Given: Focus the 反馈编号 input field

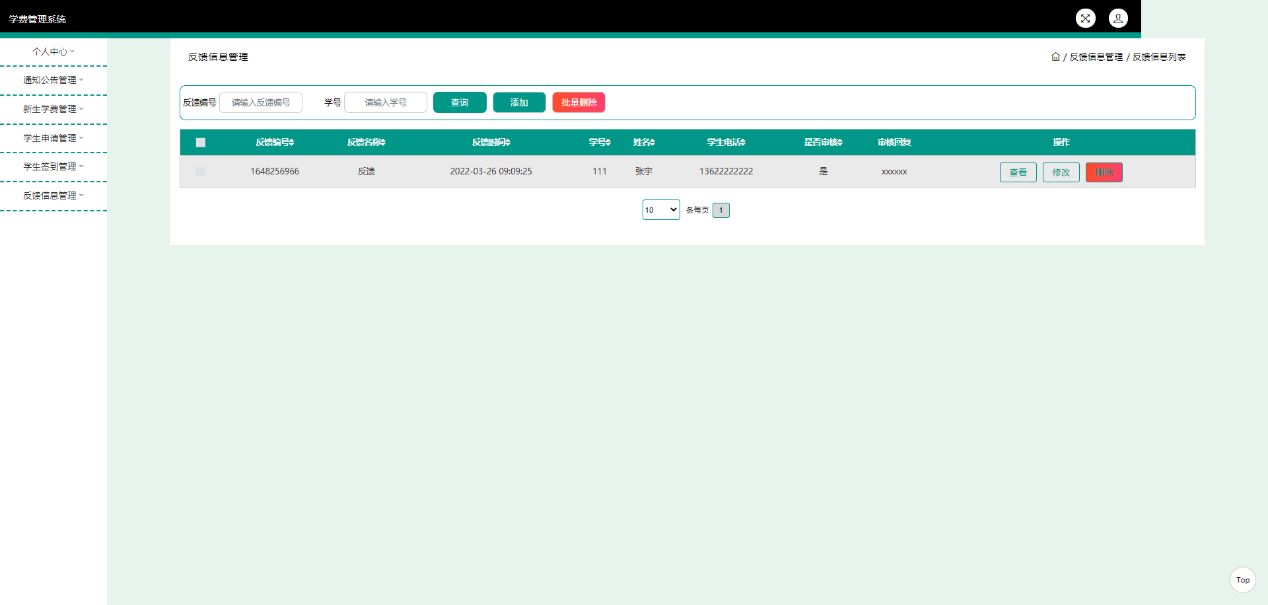Looking at the screenshot, I should tap(261, 103).
